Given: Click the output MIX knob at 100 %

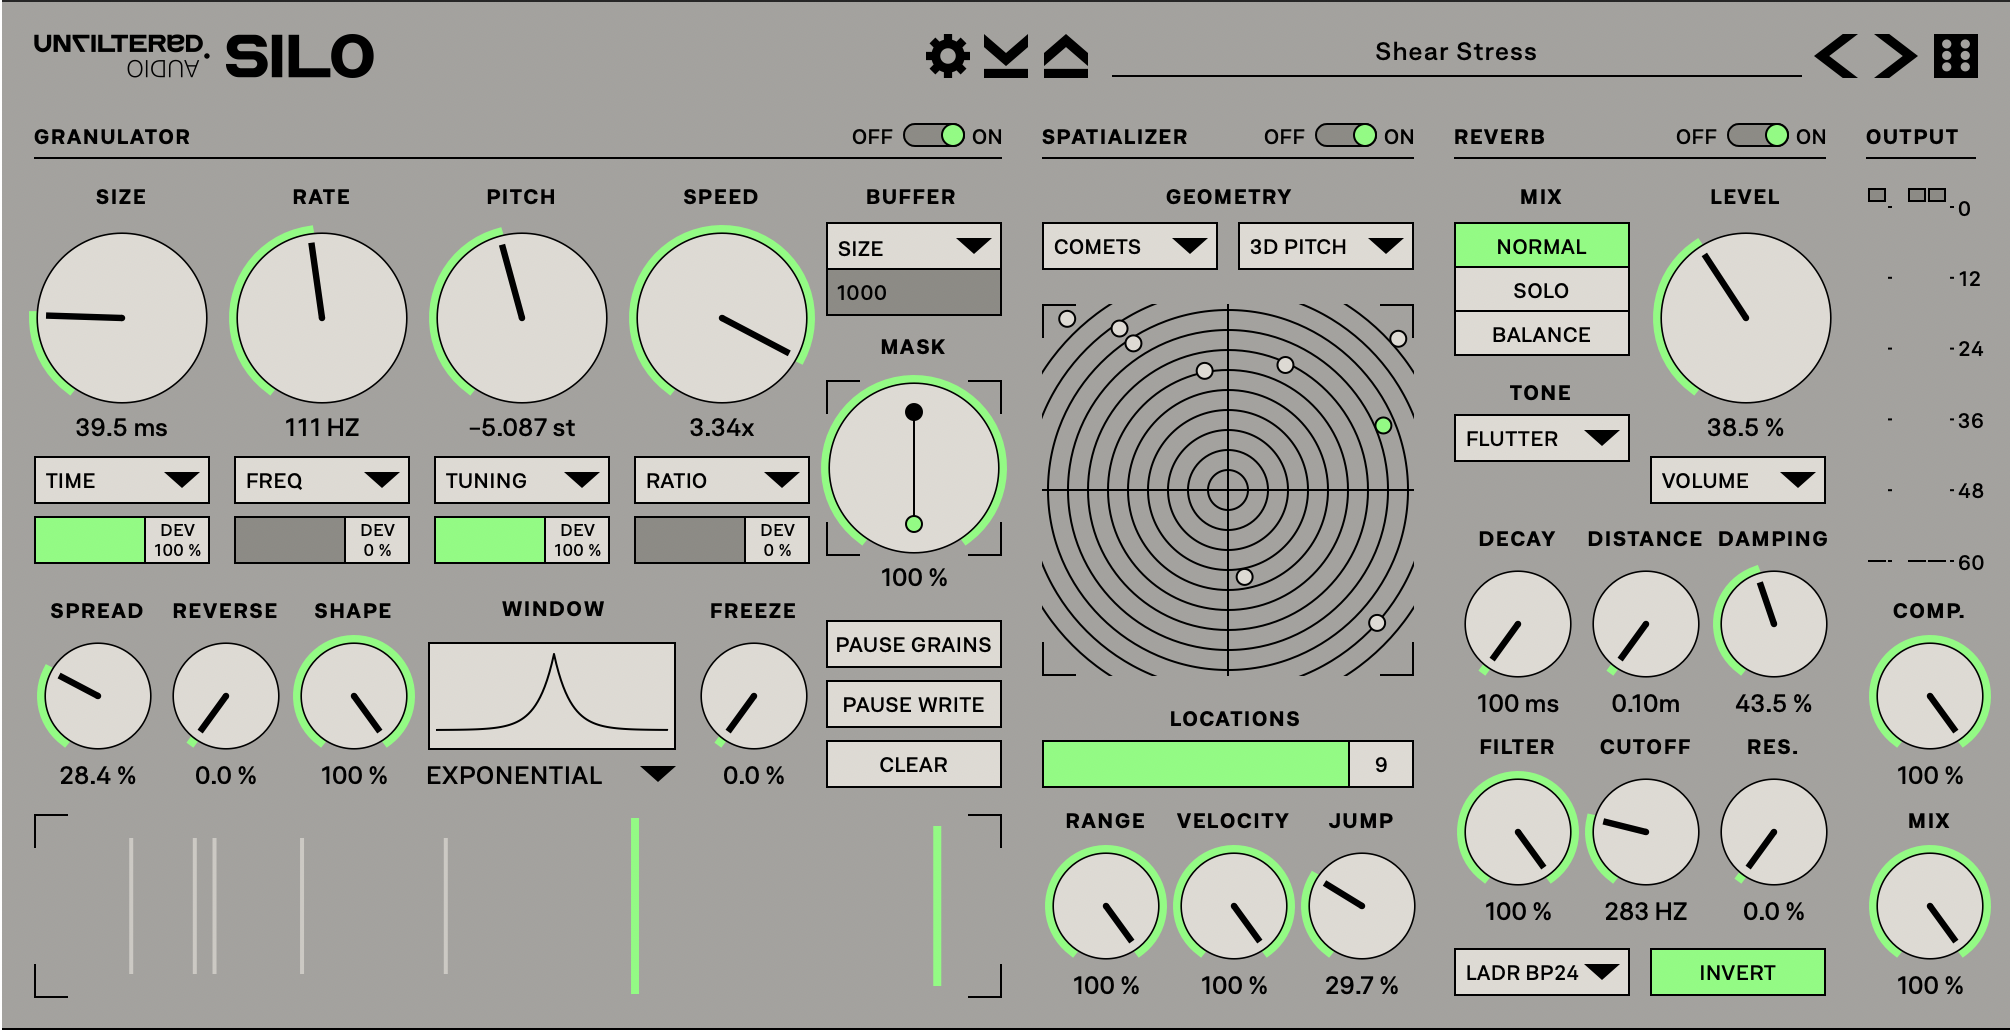Looking at the screenshot, I should click(1930, 906).
